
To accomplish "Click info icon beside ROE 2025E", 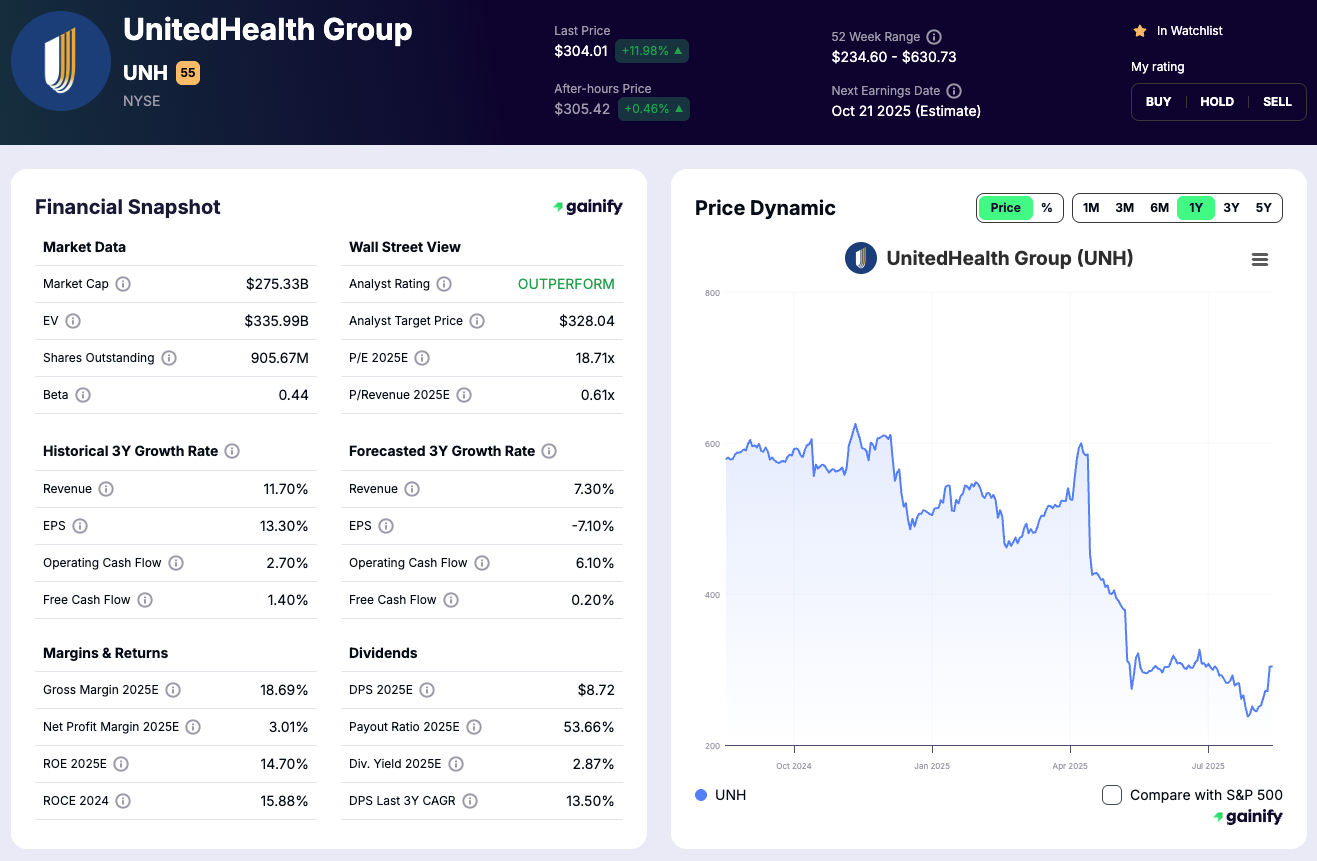I will (x=121, y=764).
